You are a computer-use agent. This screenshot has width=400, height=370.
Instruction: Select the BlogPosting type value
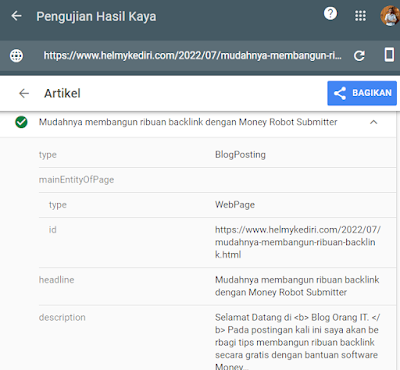[240, 155]
